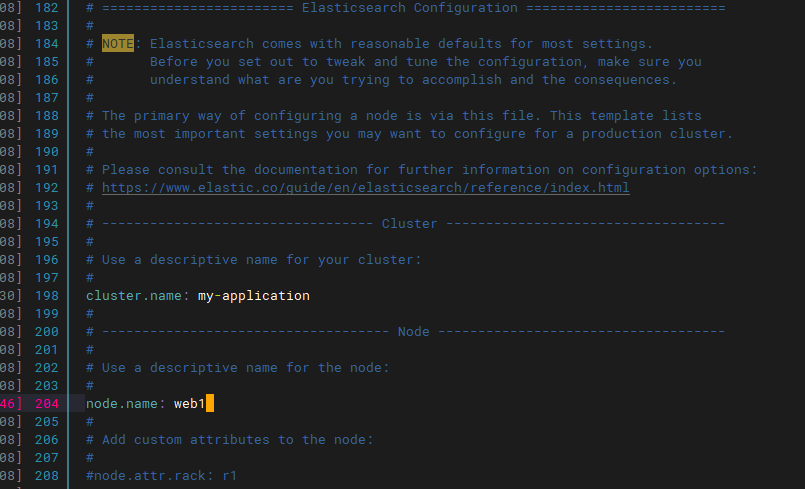Click line number 200 in the gutter
This screenshot has height=489, width=805.
[x=47, y=331]
